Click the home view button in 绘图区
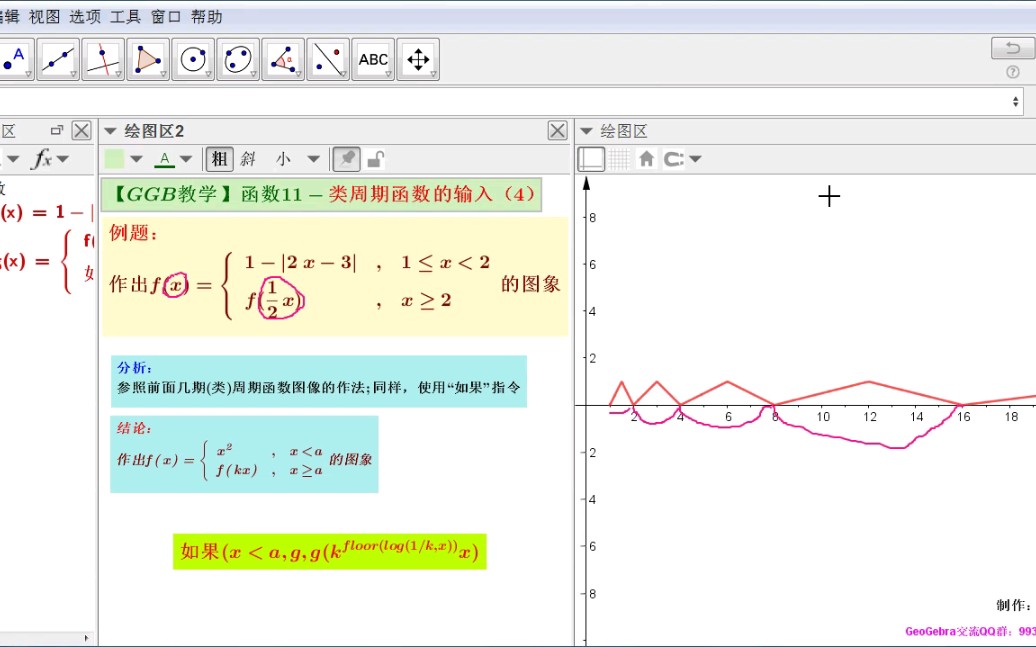Image resolution: width=1036 pixels, height=647 pixels. [647, 158]
